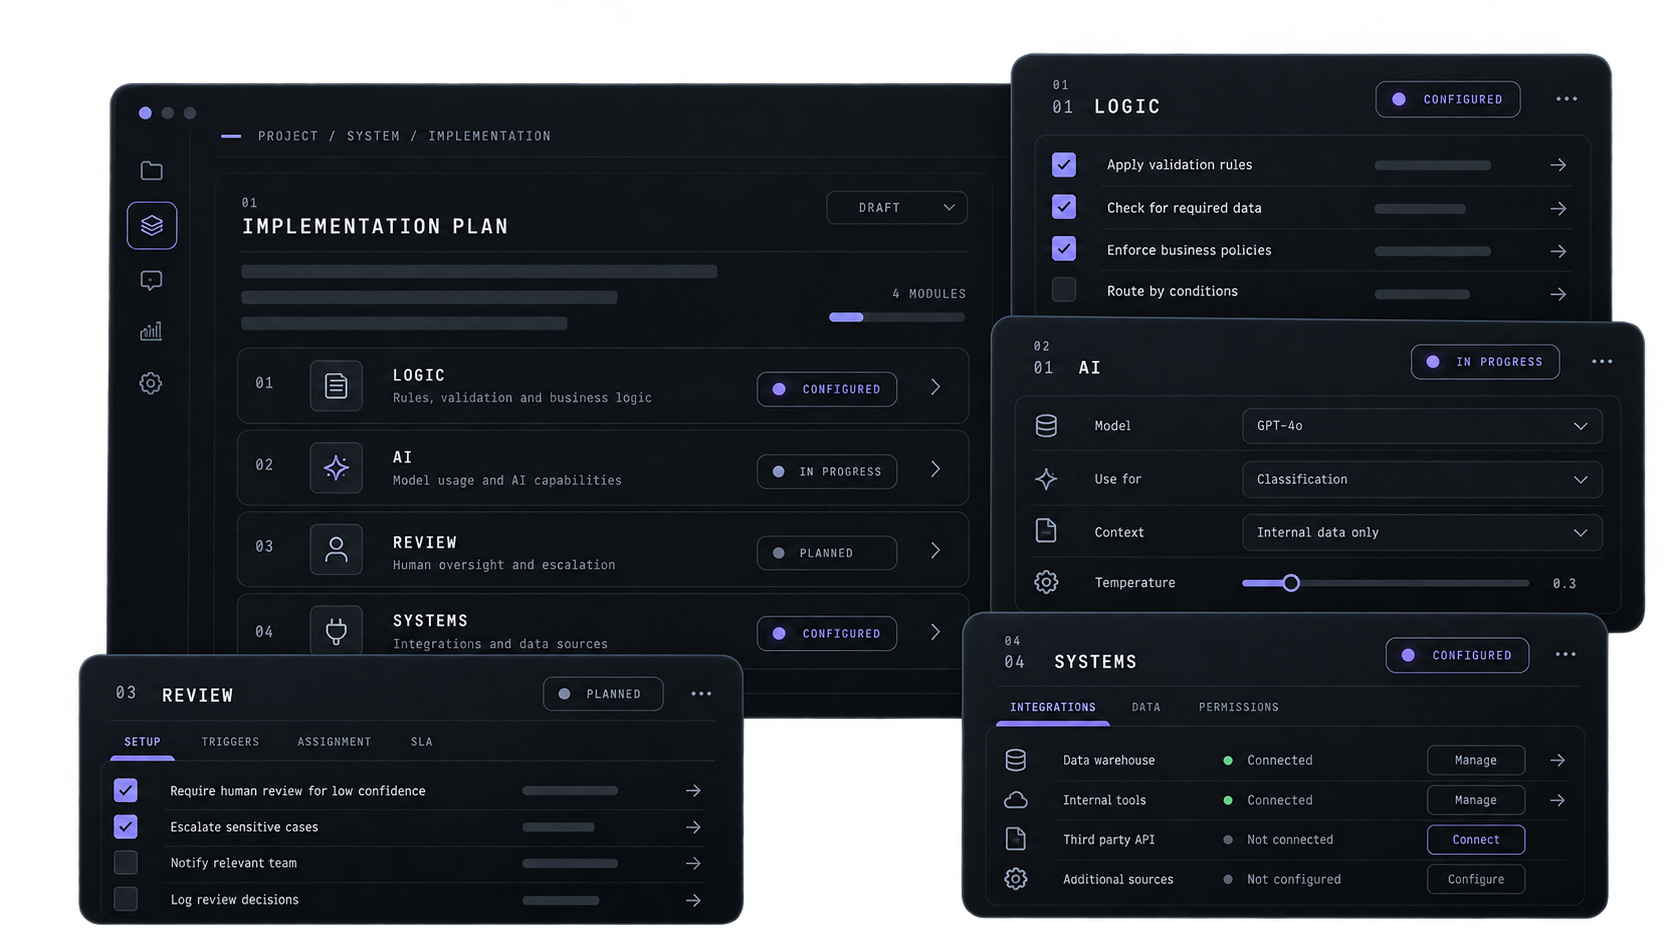Viewport: 1672px width, 941px height.
Task: Click Connect for Third party API
Action: 1476,840
